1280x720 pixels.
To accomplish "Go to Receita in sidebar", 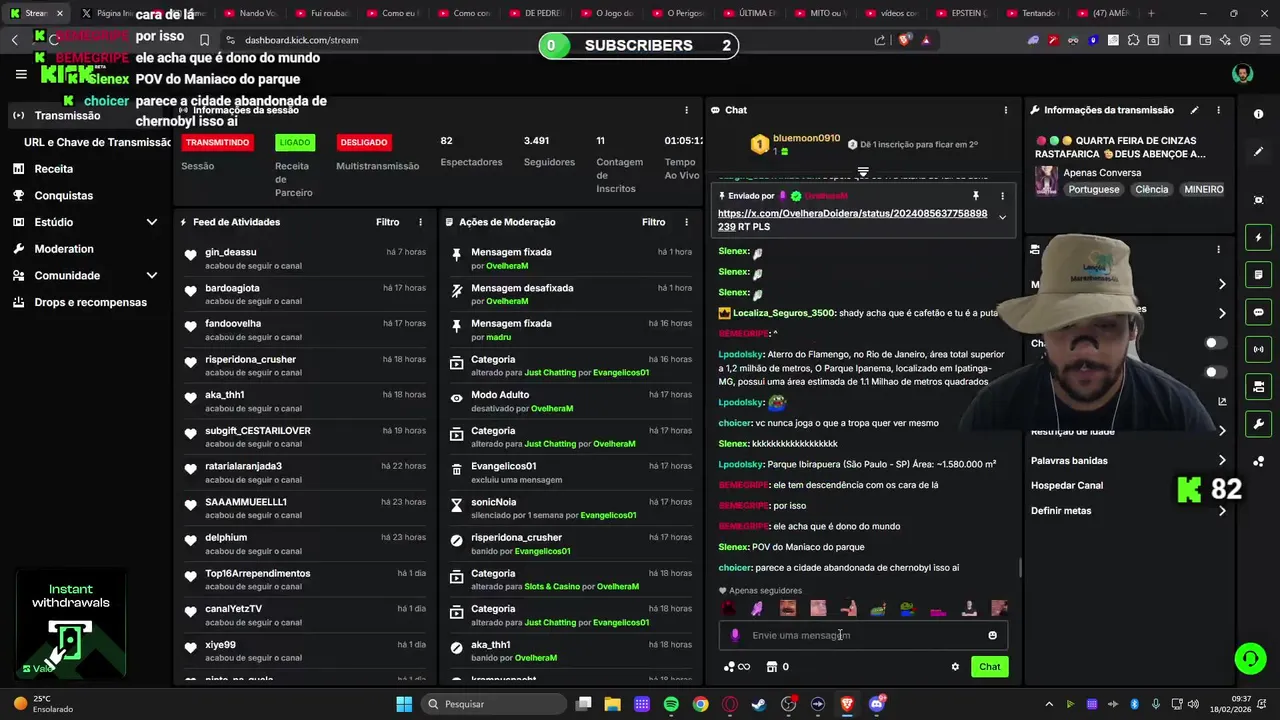I will click(54, 169).
